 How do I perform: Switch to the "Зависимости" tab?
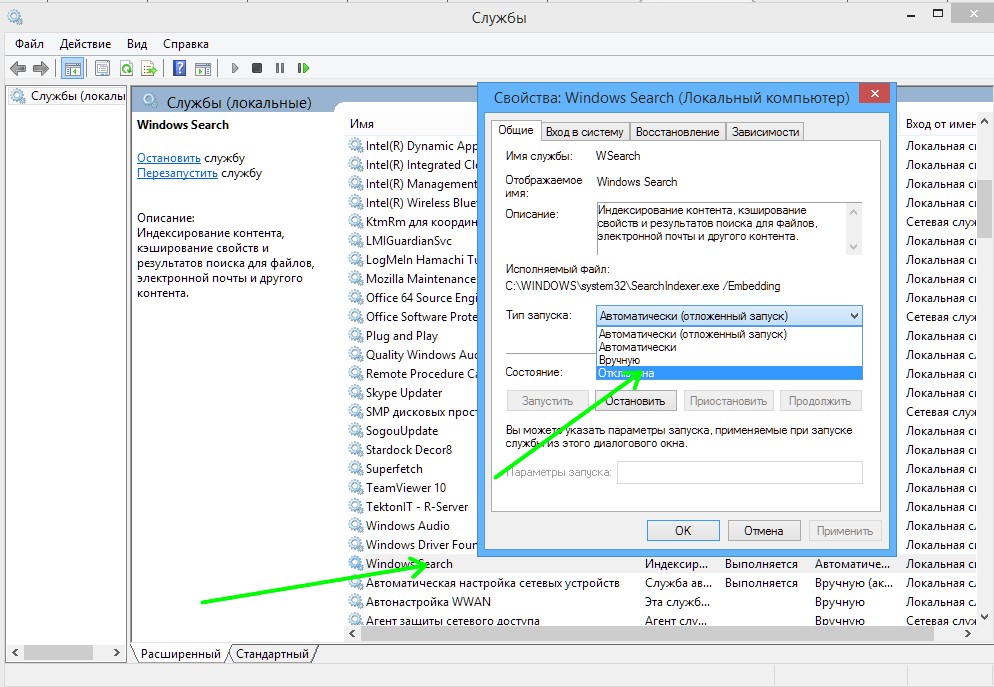[765, 132]
